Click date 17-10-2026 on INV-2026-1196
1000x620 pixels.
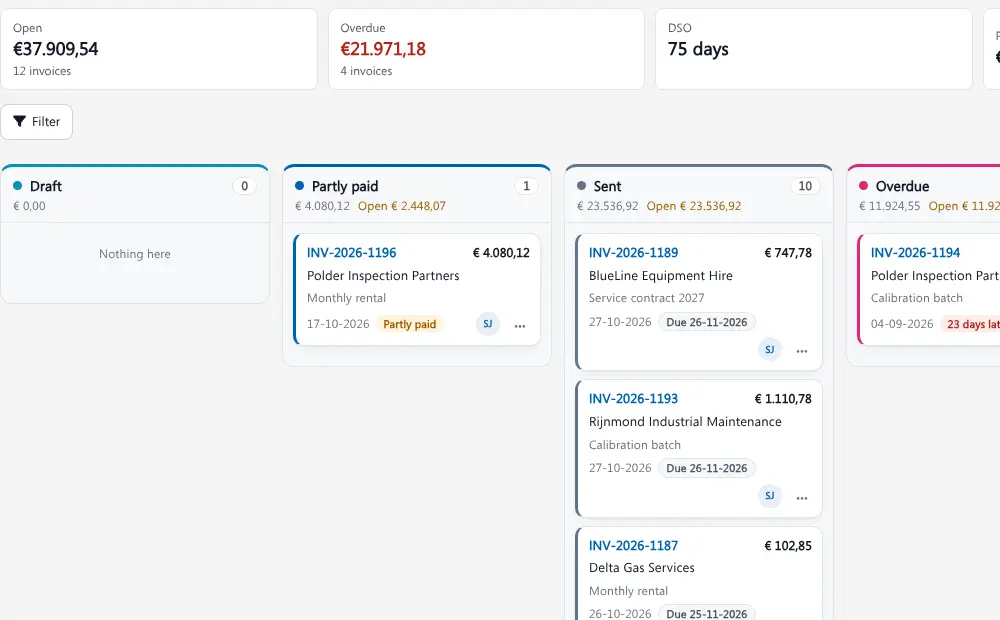tap(338, 324)
